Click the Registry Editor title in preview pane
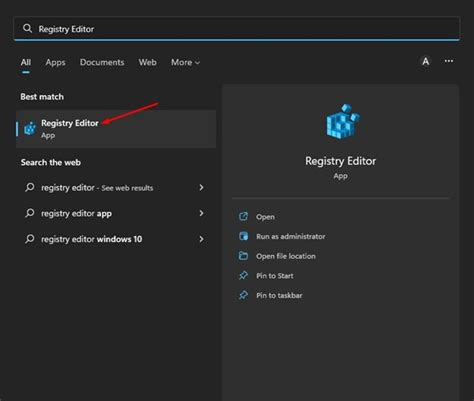 [340, 161]
